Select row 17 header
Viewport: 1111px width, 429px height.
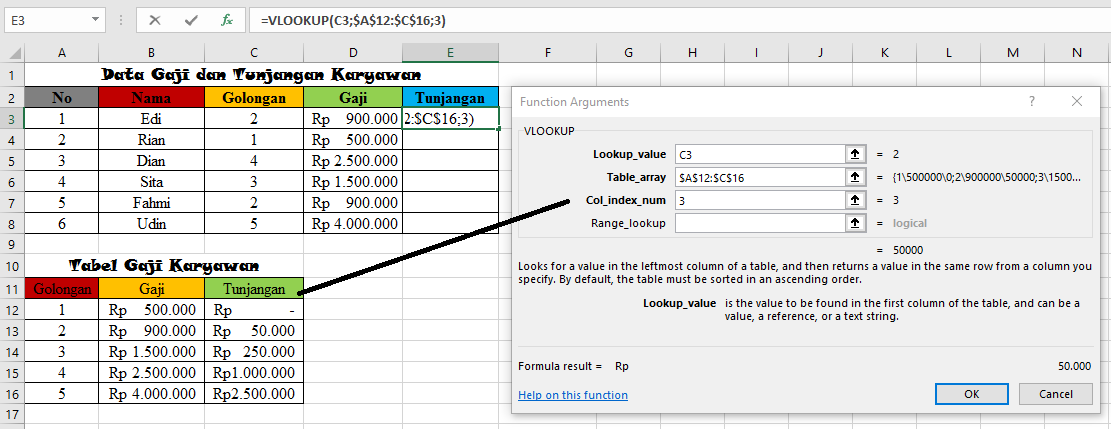[x=12, y=413]
